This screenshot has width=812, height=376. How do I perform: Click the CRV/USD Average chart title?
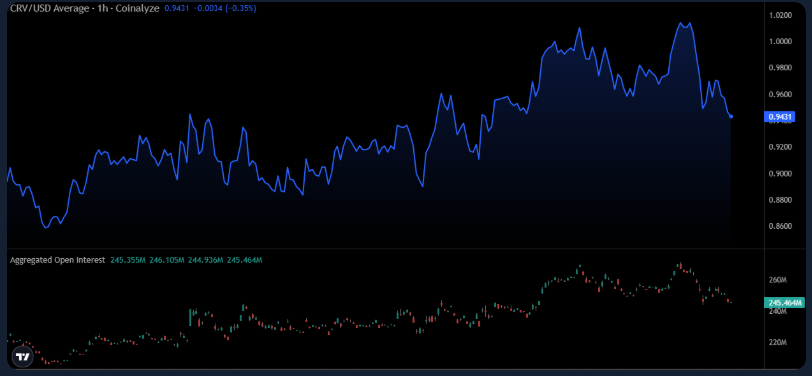pos(85,9)
